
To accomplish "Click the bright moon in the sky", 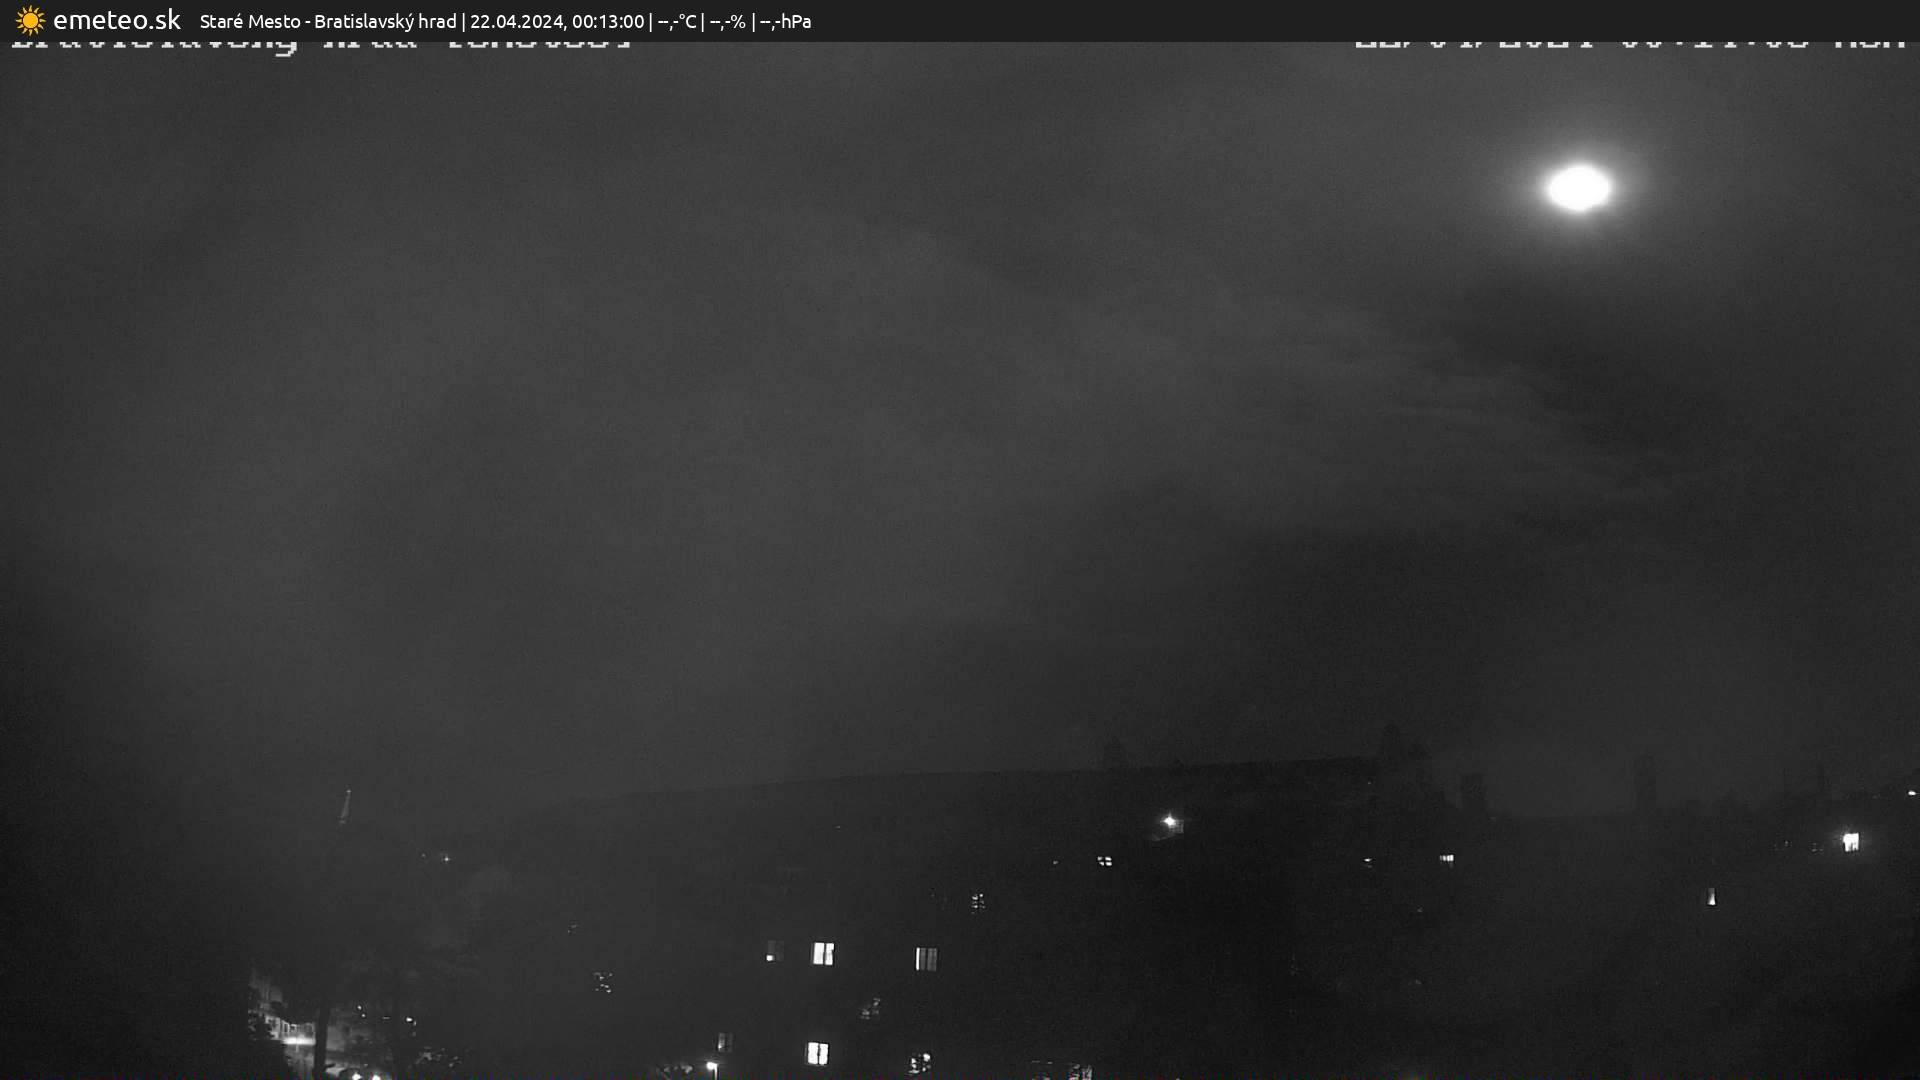I will [x=1578, y=188].
